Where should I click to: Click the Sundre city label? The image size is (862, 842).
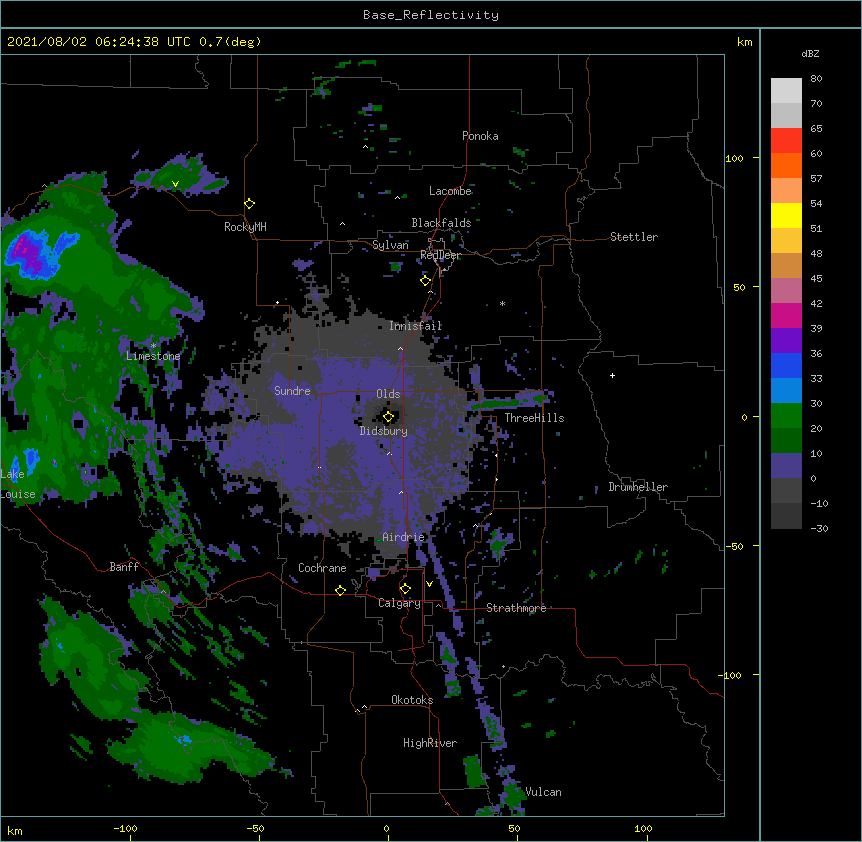pyautogui.click(x=292, y=391)
